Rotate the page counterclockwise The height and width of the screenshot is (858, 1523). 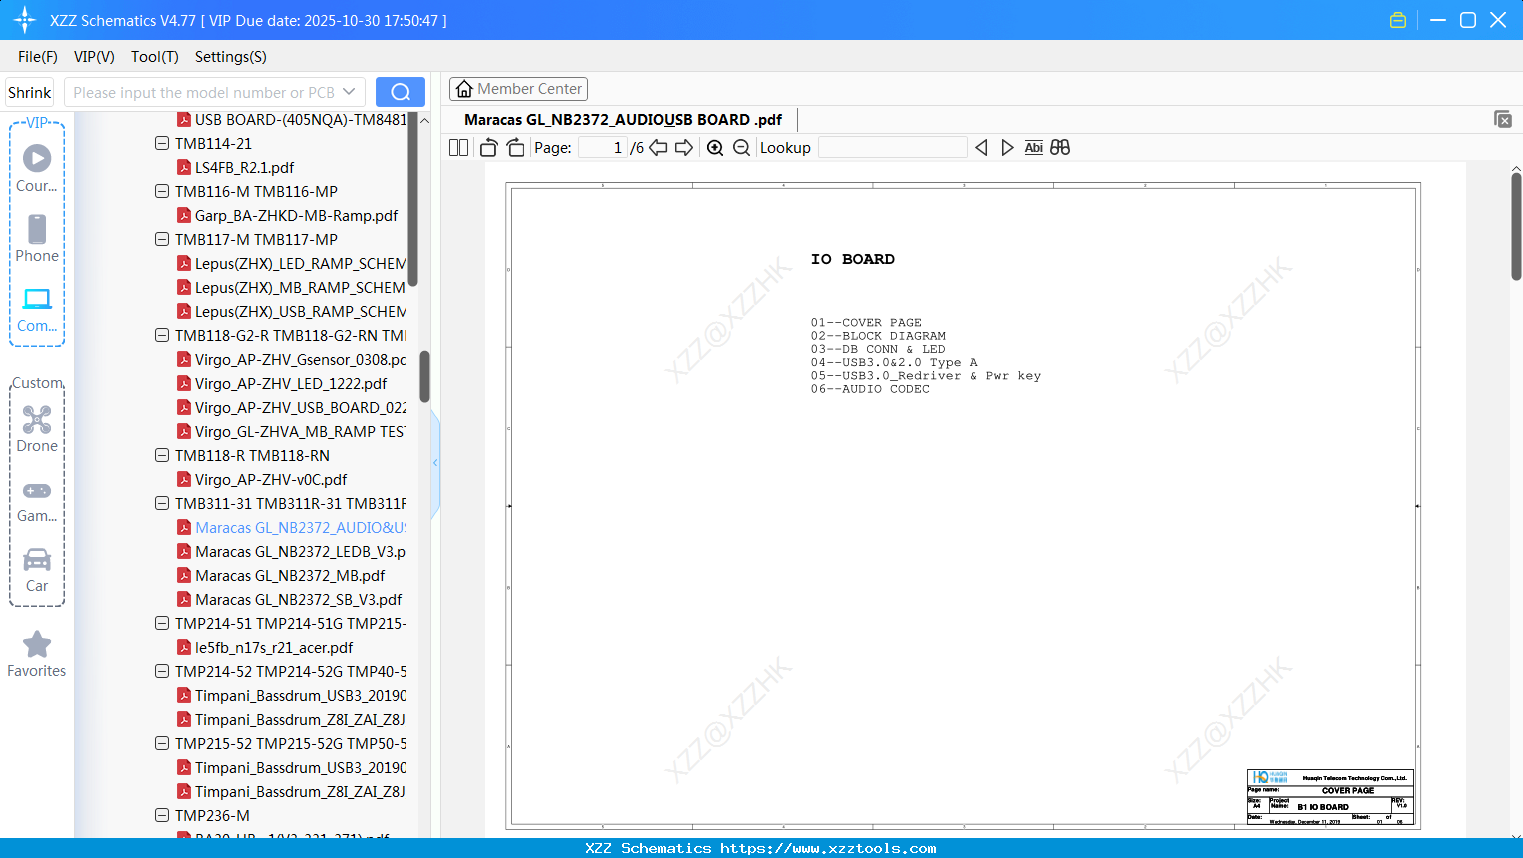[x=488, y=147]
